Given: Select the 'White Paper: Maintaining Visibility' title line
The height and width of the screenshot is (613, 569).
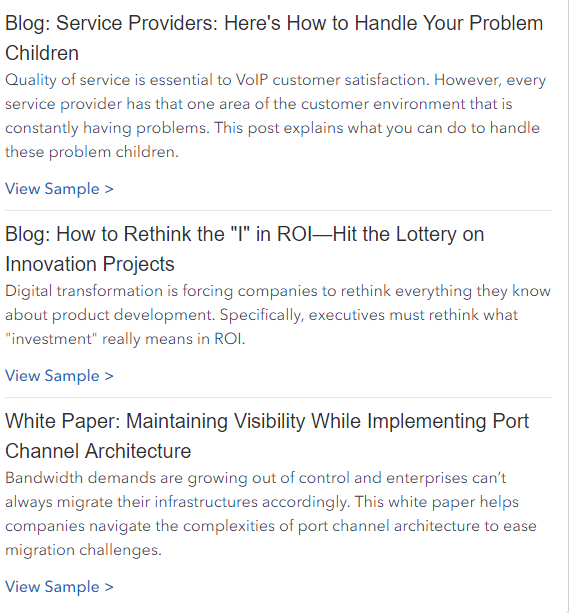Looking at the screenshot, I should click(267, 421).
